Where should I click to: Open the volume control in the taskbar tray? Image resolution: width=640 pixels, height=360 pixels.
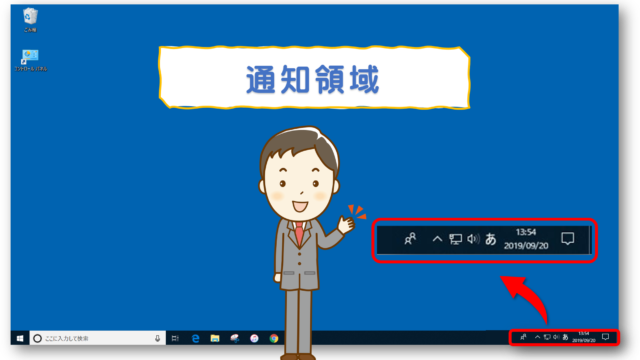pos(556,337)
